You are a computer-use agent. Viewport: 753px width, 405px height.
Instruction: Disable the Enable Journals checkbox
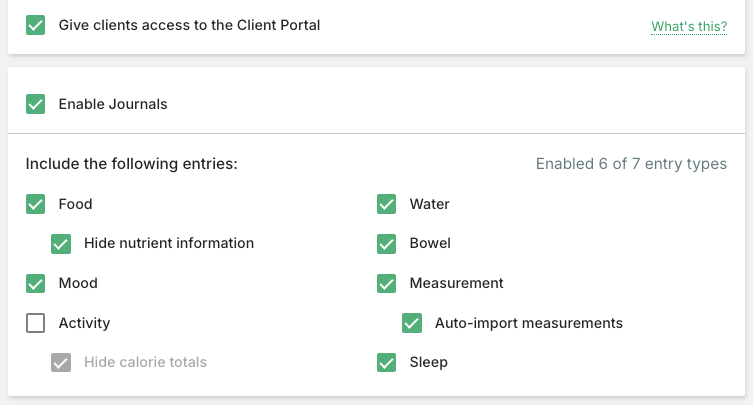tap(36, 104)
